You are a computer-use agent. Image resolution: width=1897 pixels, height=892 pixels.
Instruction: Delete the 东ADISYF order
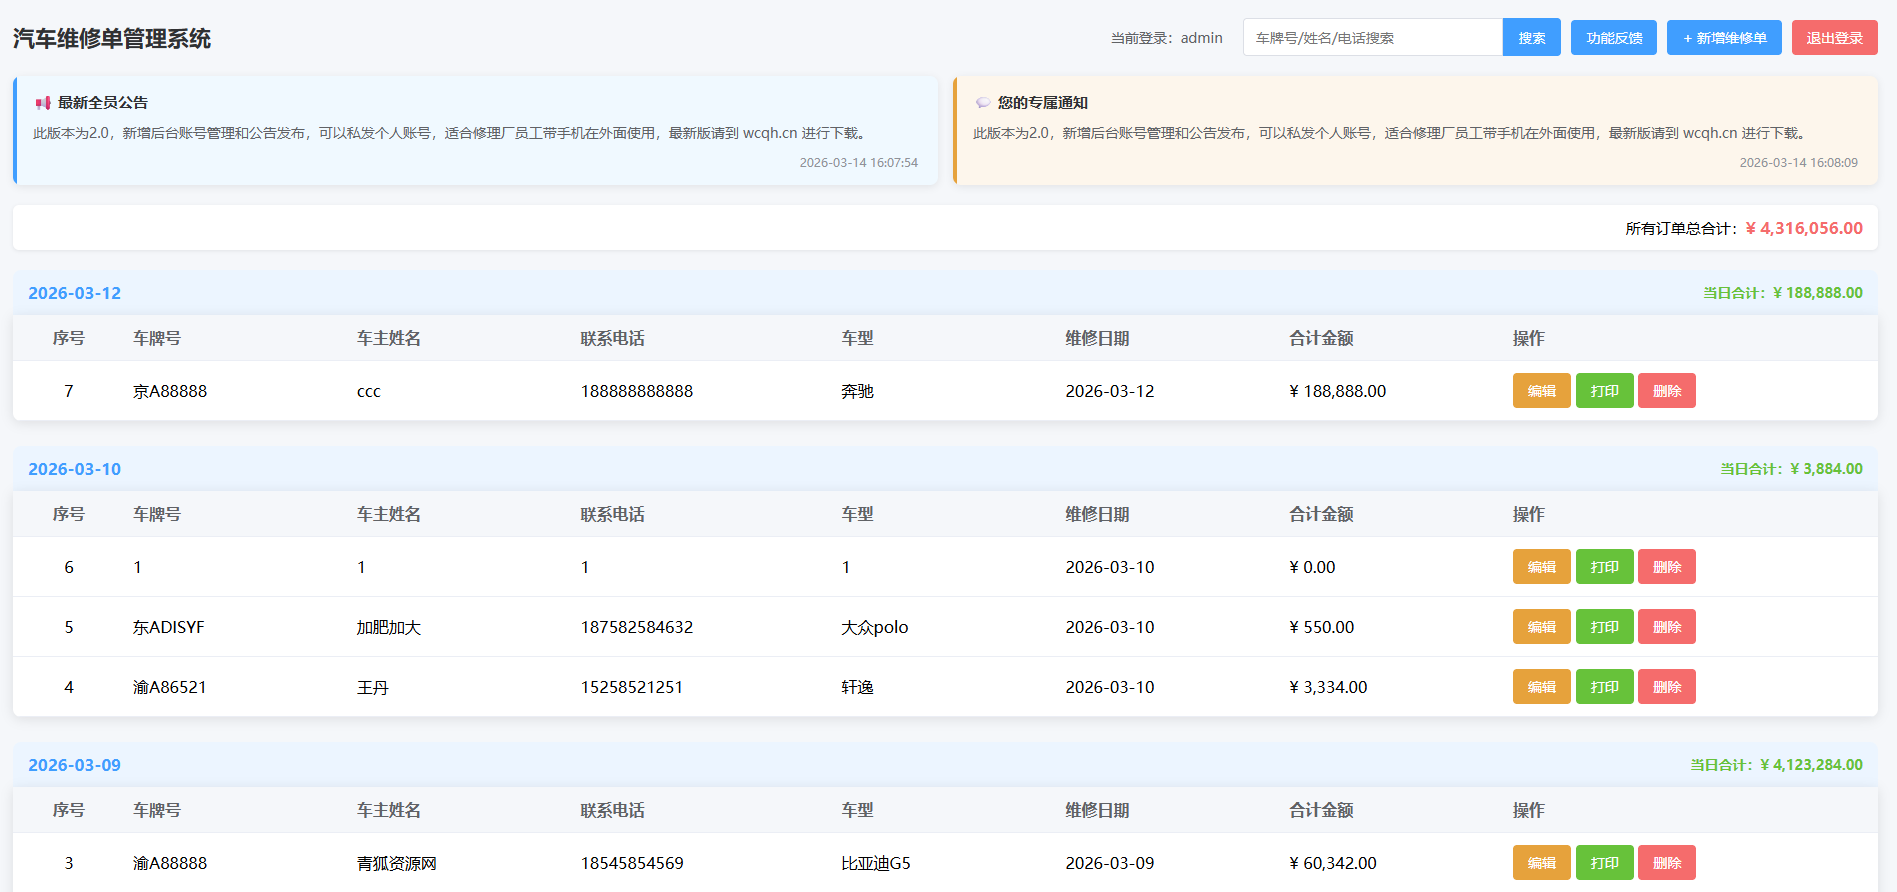[x=1666, y=627]
